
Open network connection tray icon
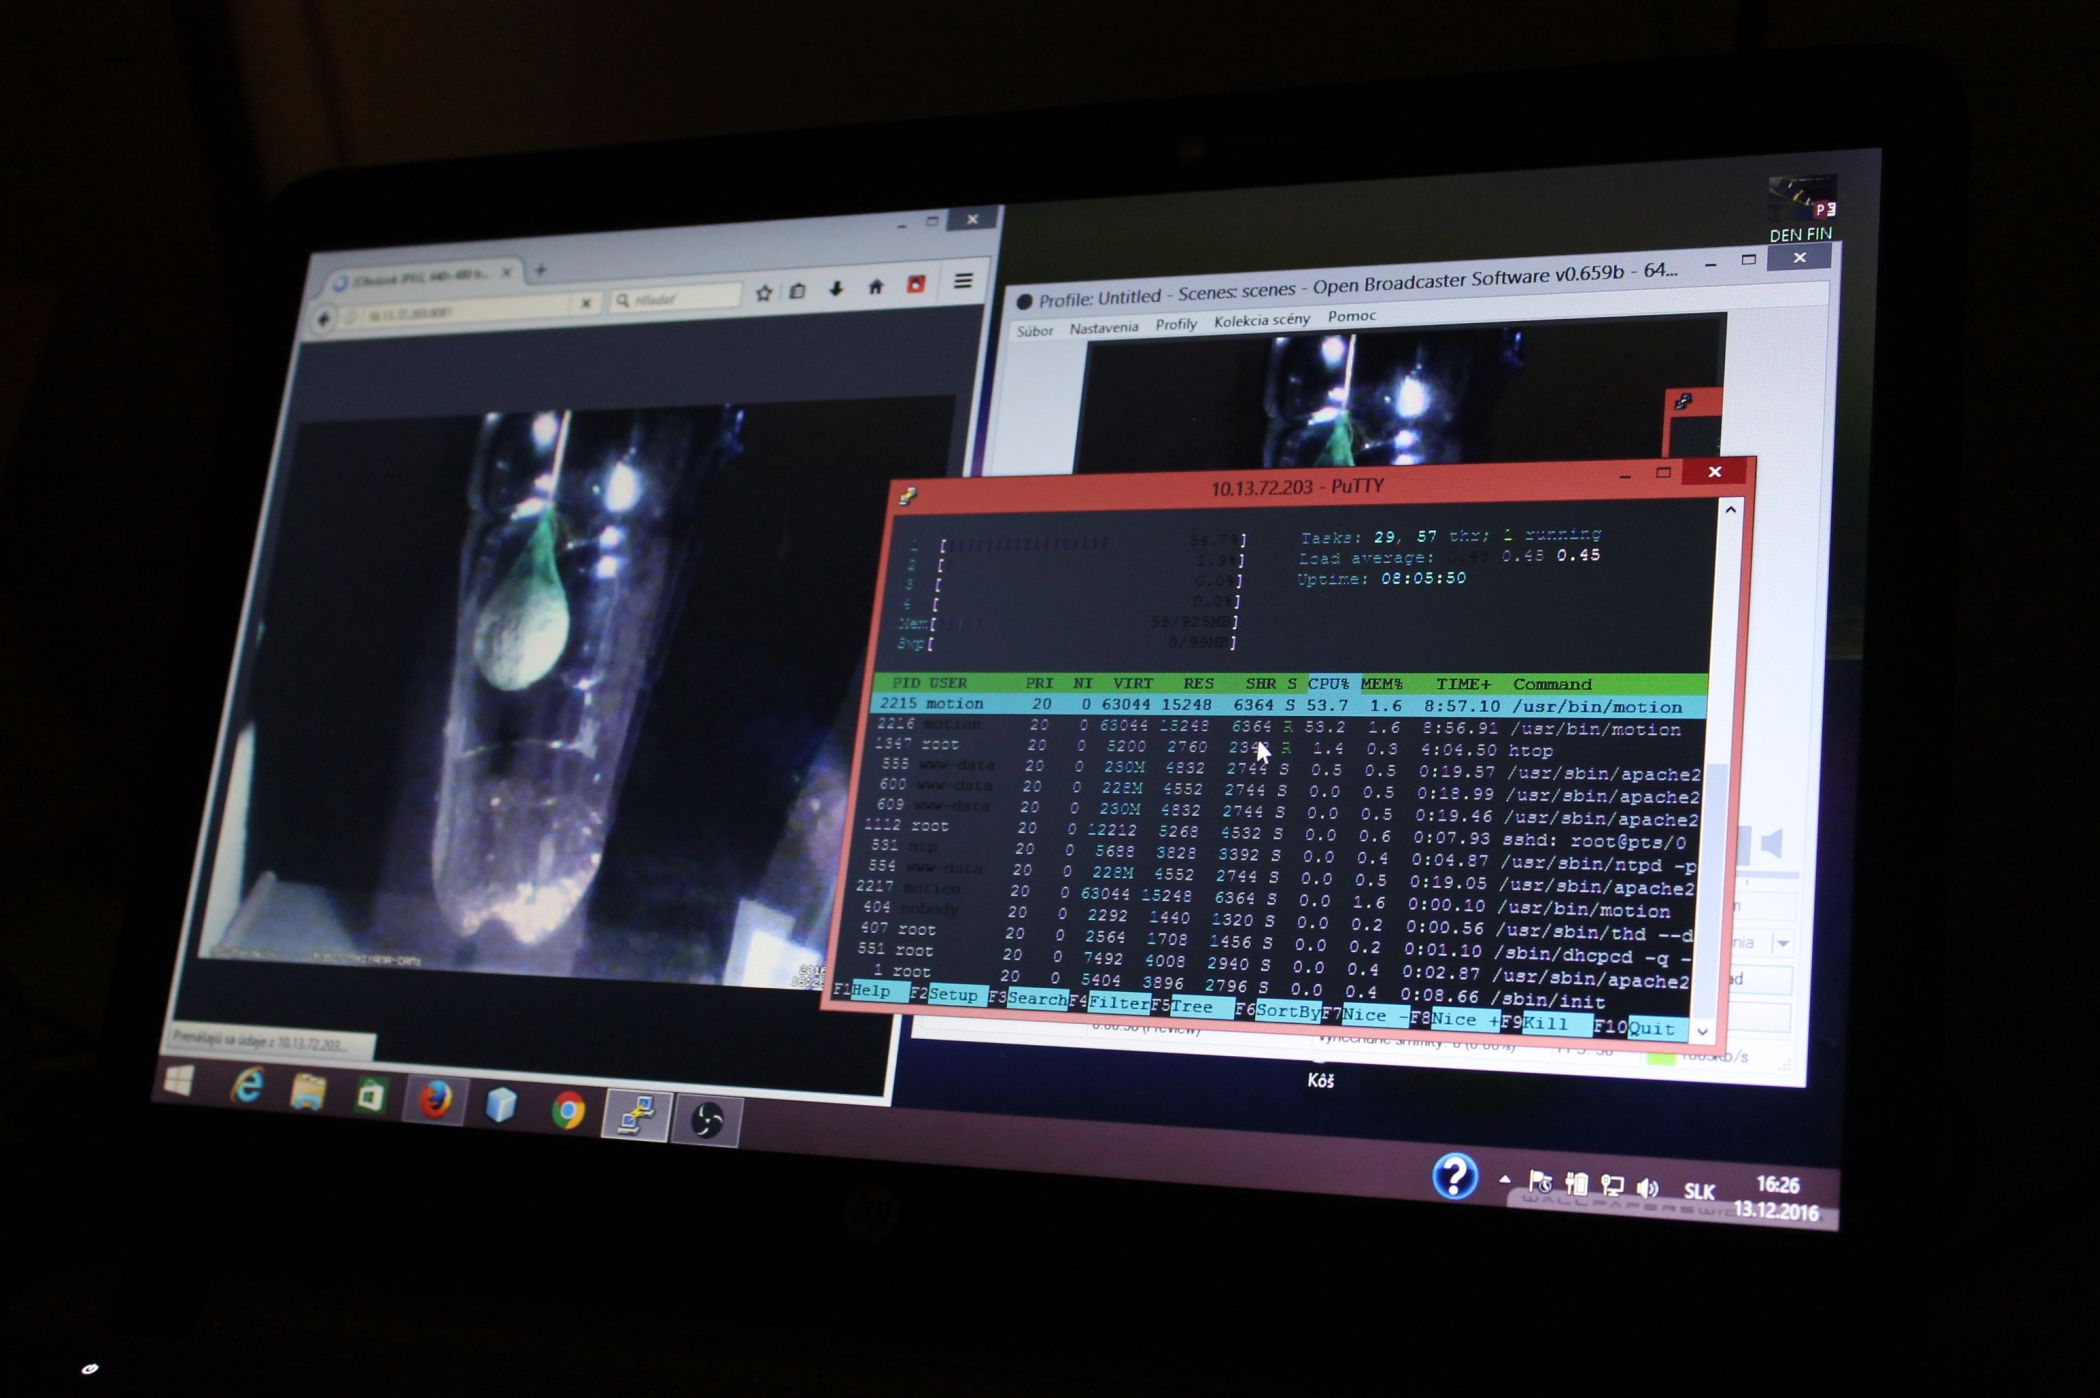(x=1612, y=1186)
